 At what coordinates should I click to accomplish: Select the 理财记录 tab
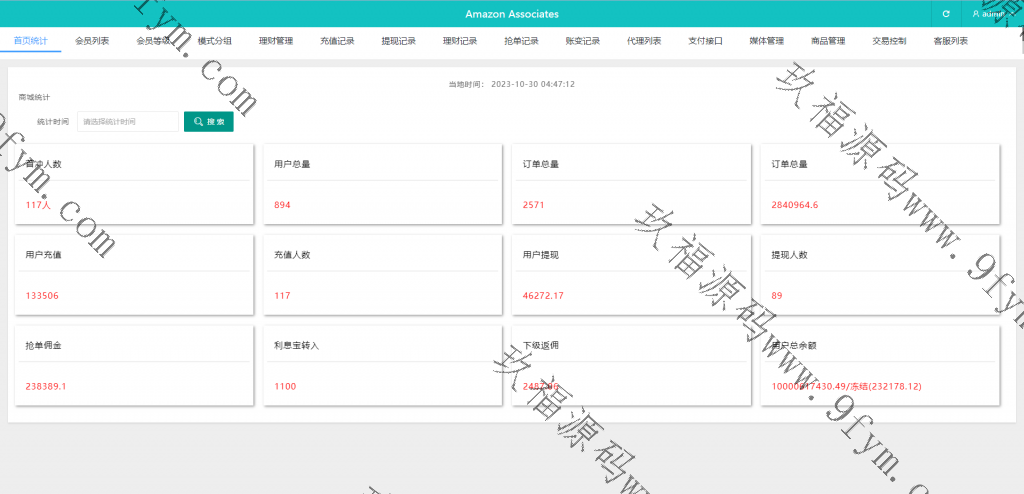tap(460, 41)
